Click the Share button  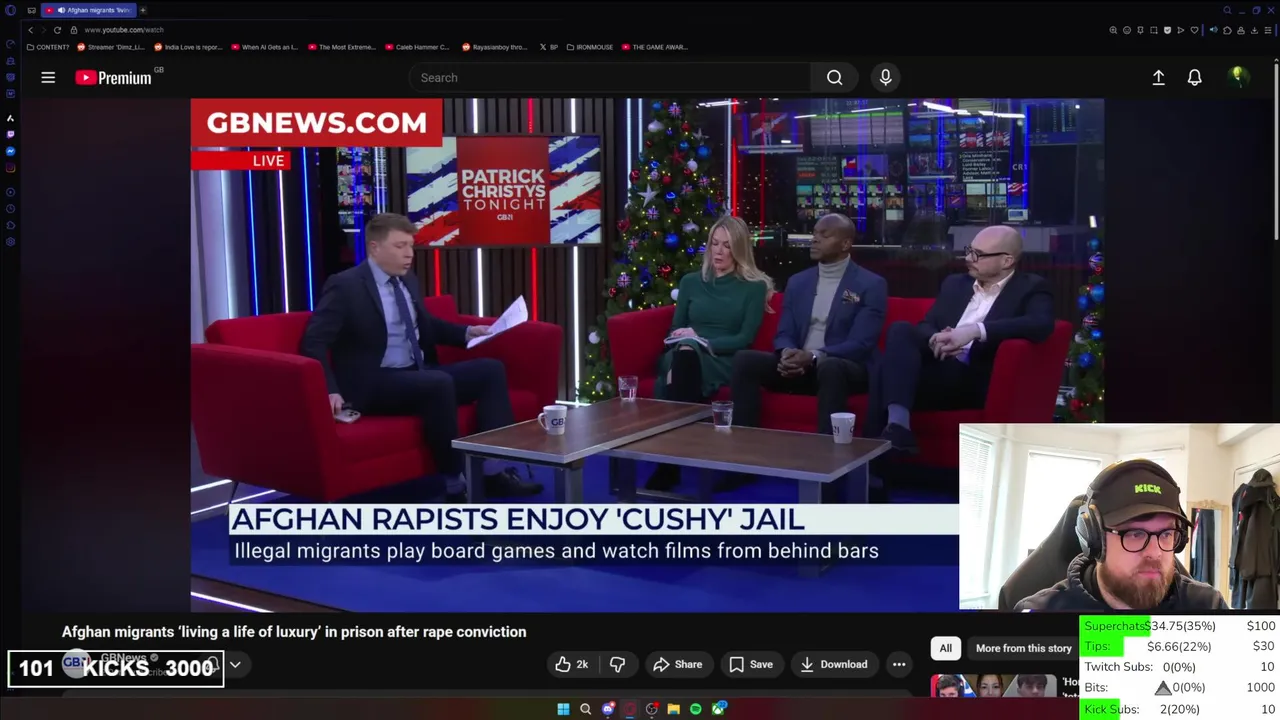[677, 664]
